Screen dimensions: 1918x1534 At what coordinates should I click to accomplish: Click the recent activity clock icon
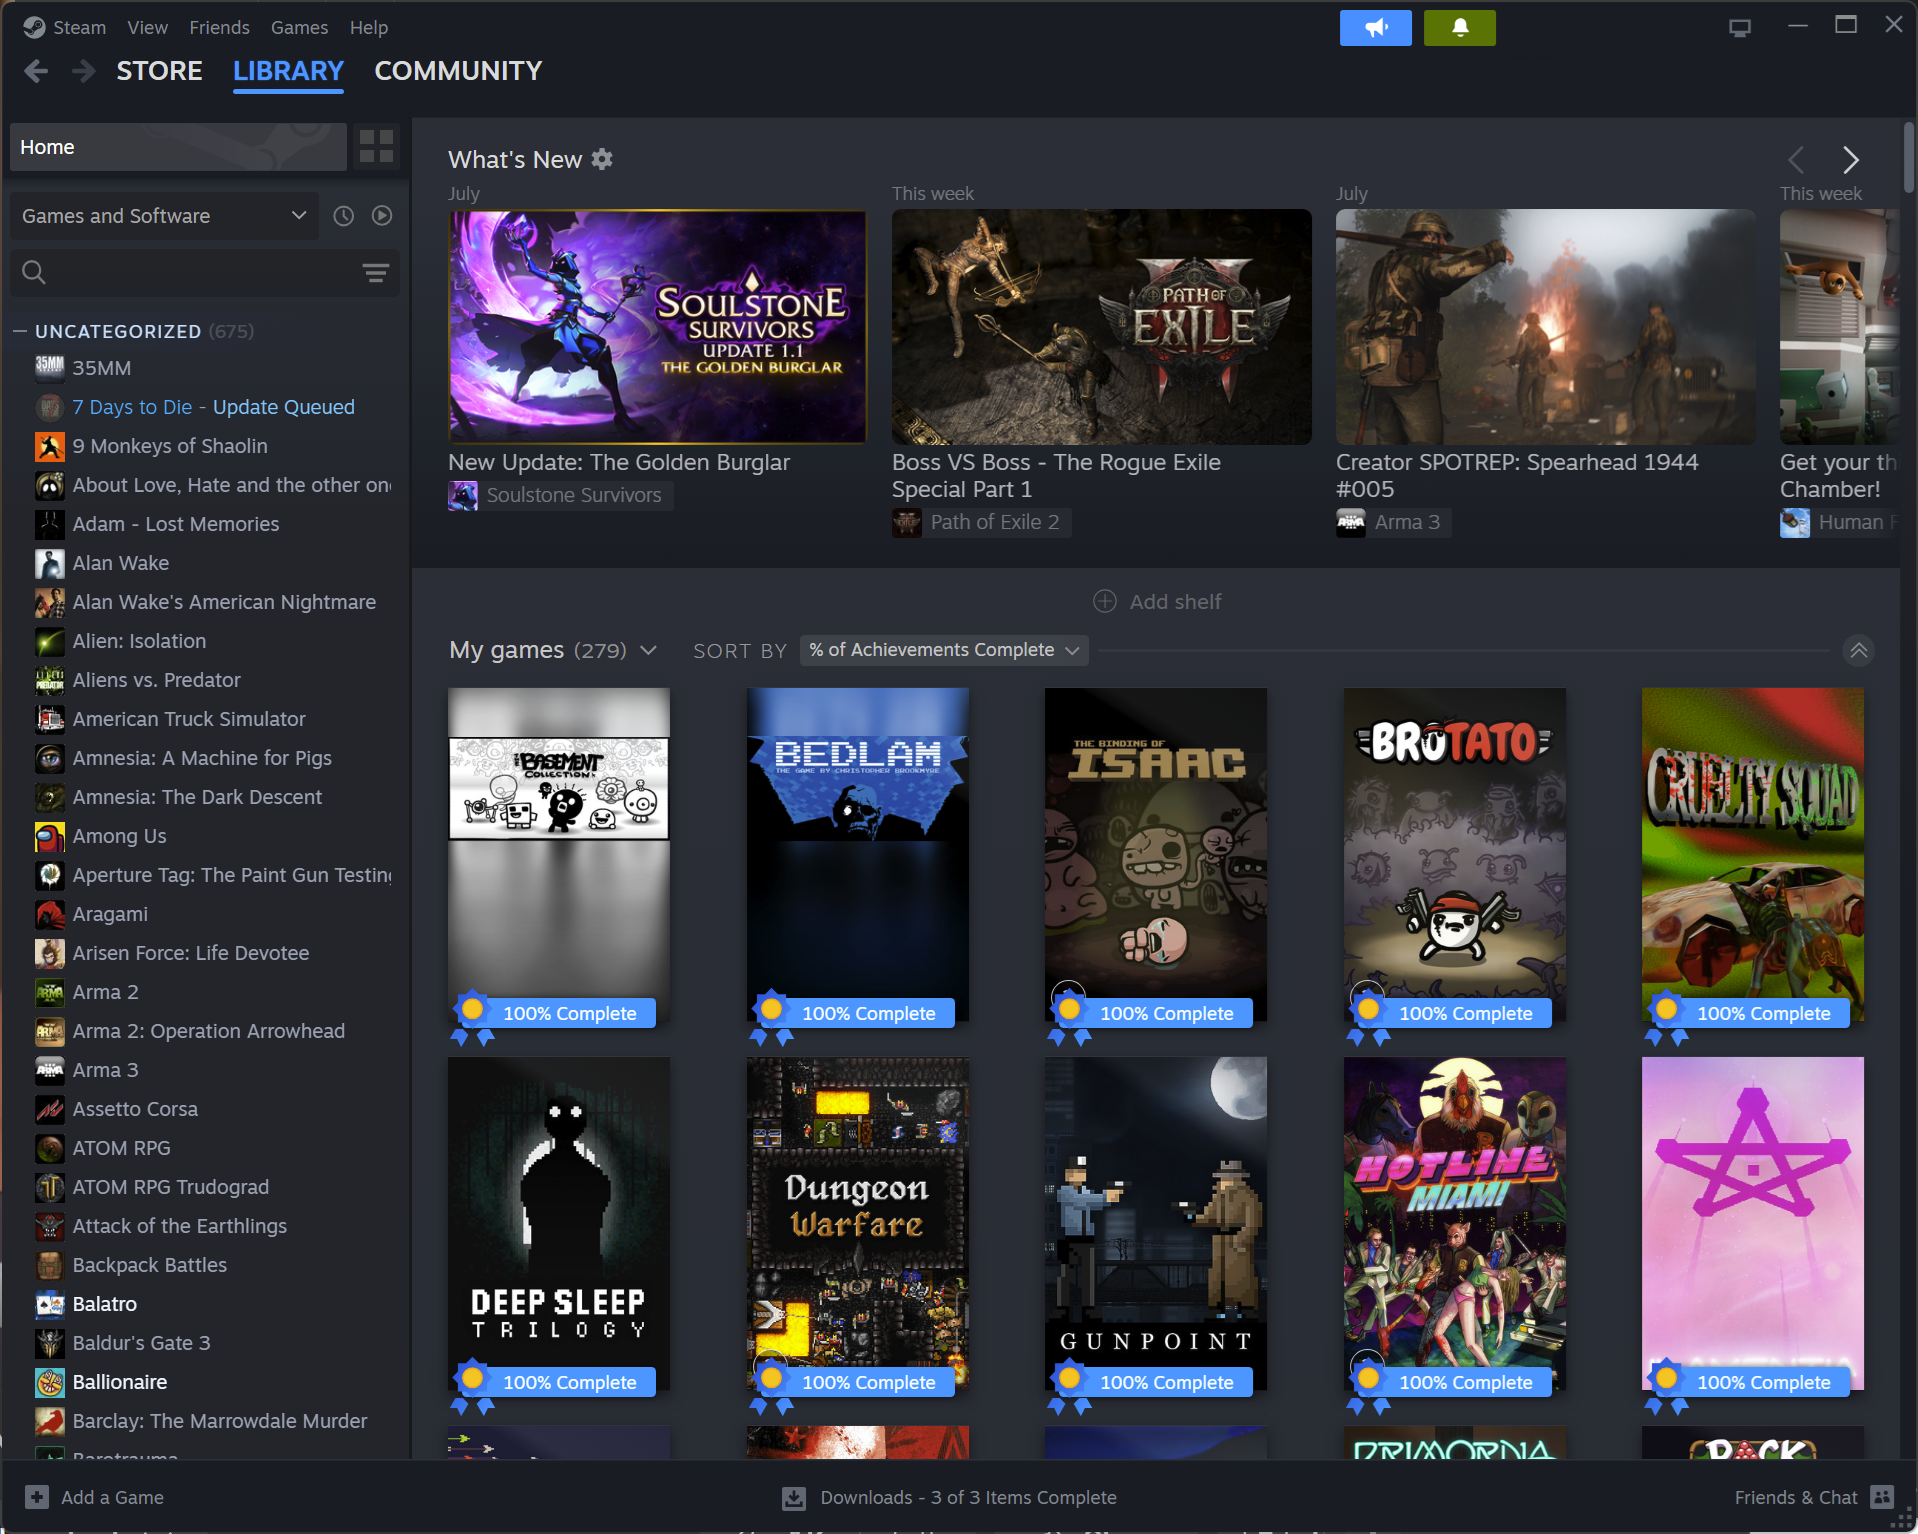point(343,216)
